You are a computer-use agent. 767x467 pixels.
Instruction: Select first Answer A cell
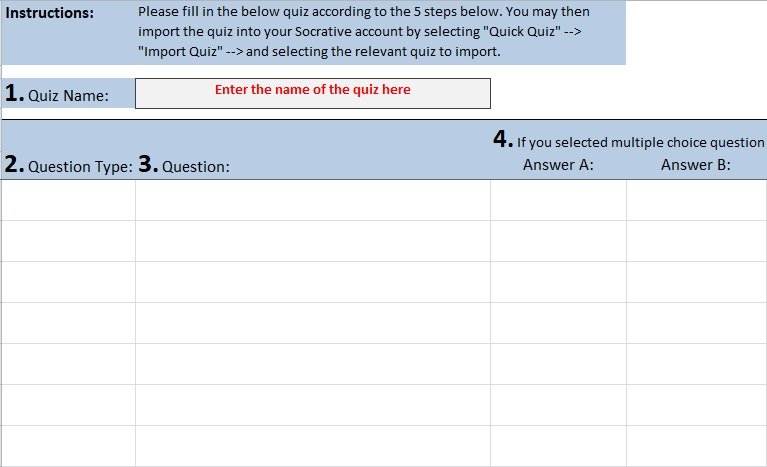(559, 200)
